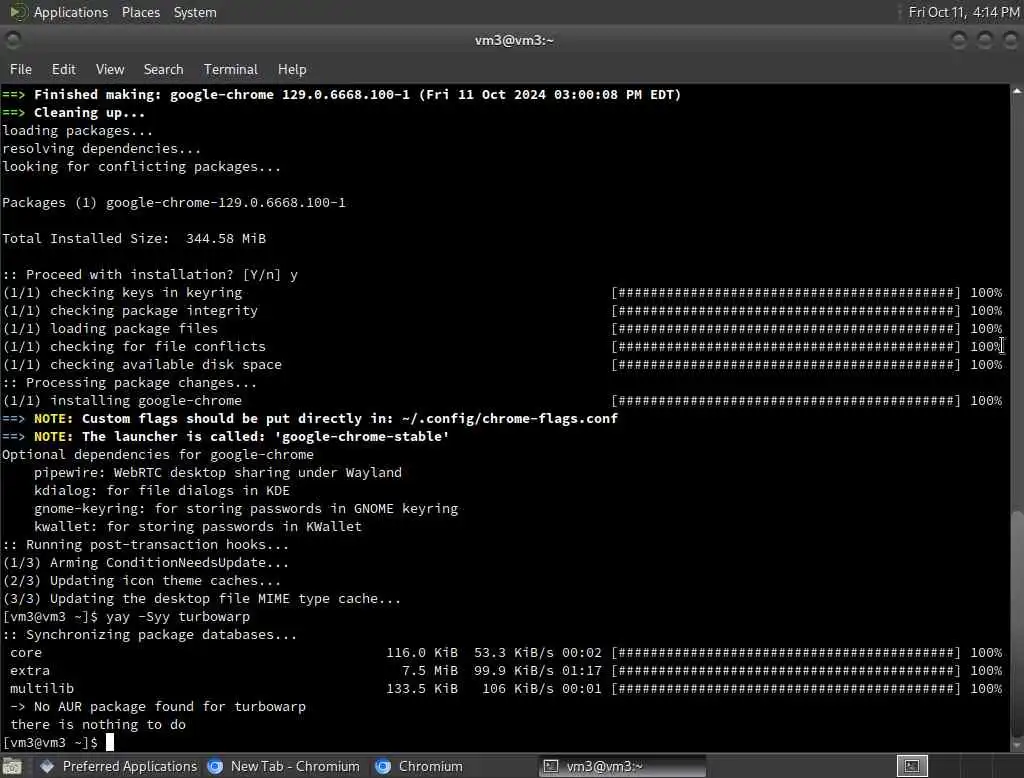Click the 'extra' database row name
1024x778 pixels.
click(x=30, y=670)
